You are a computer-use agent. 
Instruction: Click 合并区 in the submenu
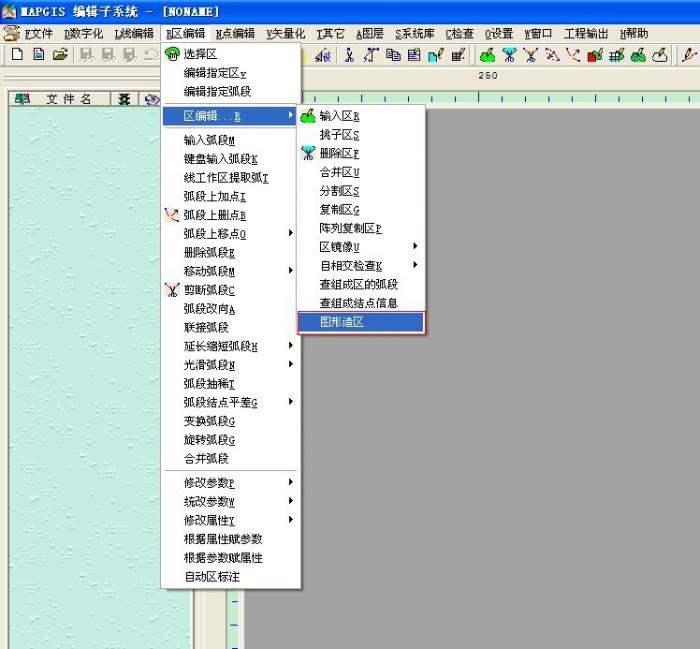339,172
